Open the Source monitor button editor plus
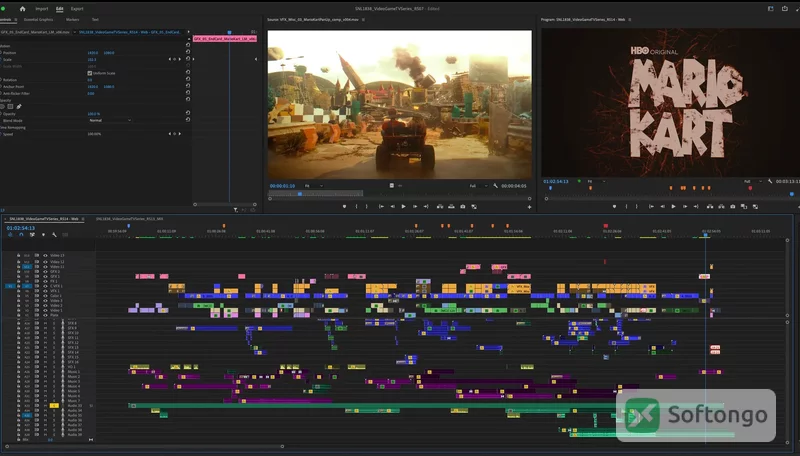 529,207
